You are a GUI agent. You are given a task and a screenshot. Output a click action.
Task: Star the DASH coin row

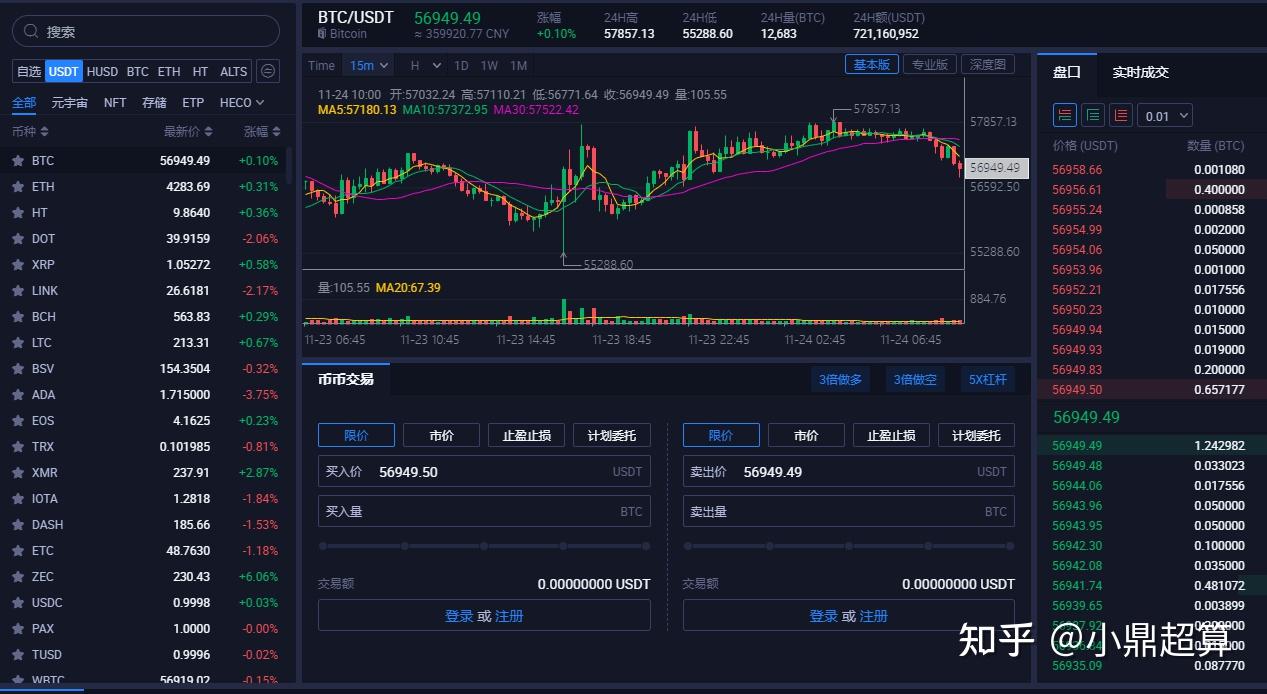point(17,524)
